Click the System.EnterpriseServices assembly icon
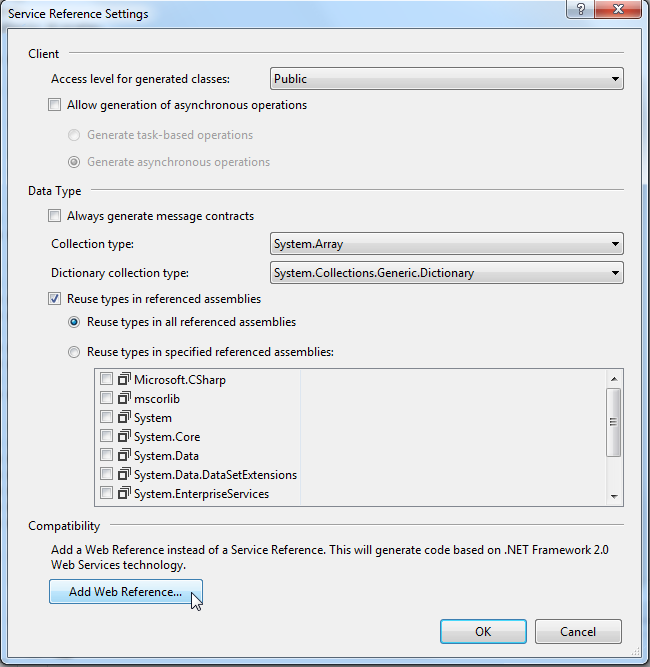This screenshot has height=667, width=650. click(x=125, y=494)
